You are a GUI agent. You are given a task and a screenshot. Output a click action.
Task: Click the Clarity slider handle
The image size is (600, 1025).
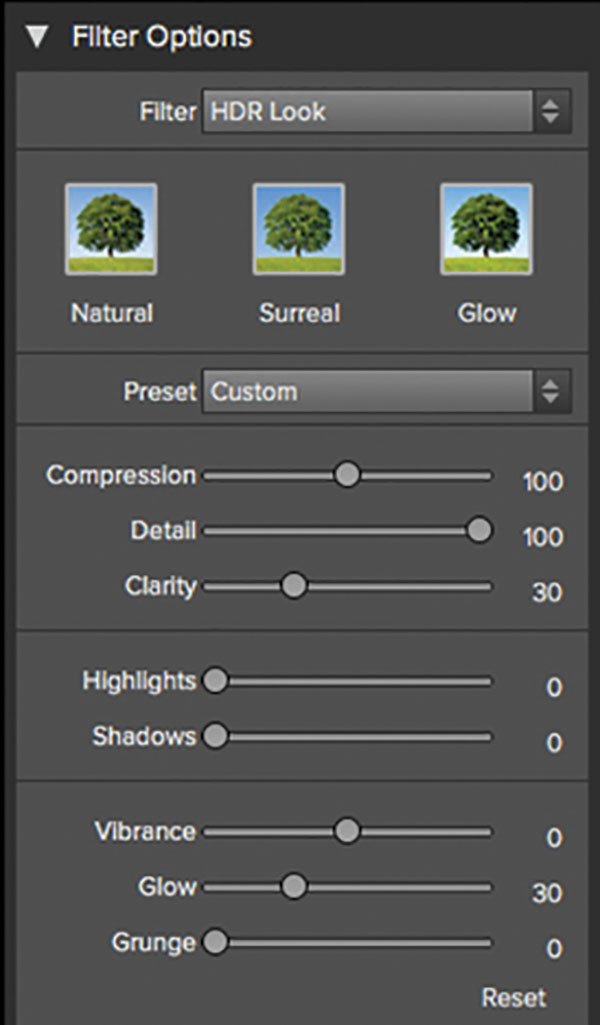tap(293, 586)
